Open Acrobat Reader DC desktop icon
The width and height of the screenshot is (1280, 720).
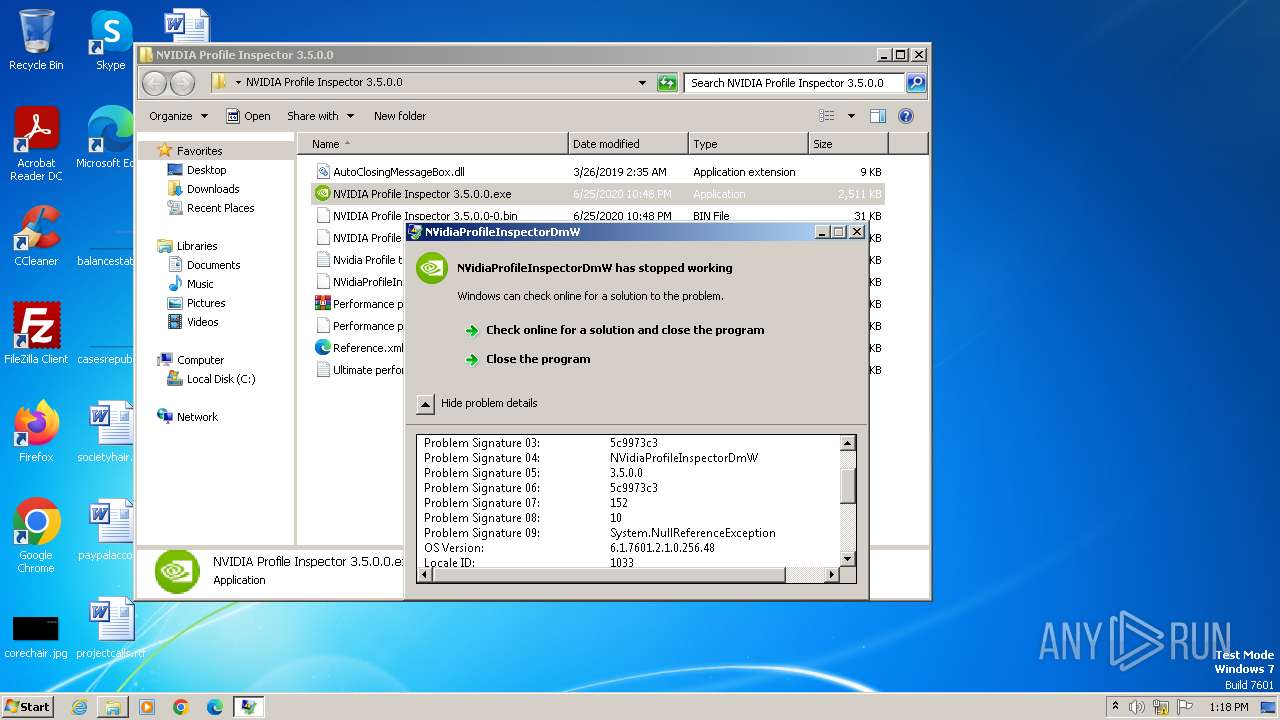coord(36,144)
